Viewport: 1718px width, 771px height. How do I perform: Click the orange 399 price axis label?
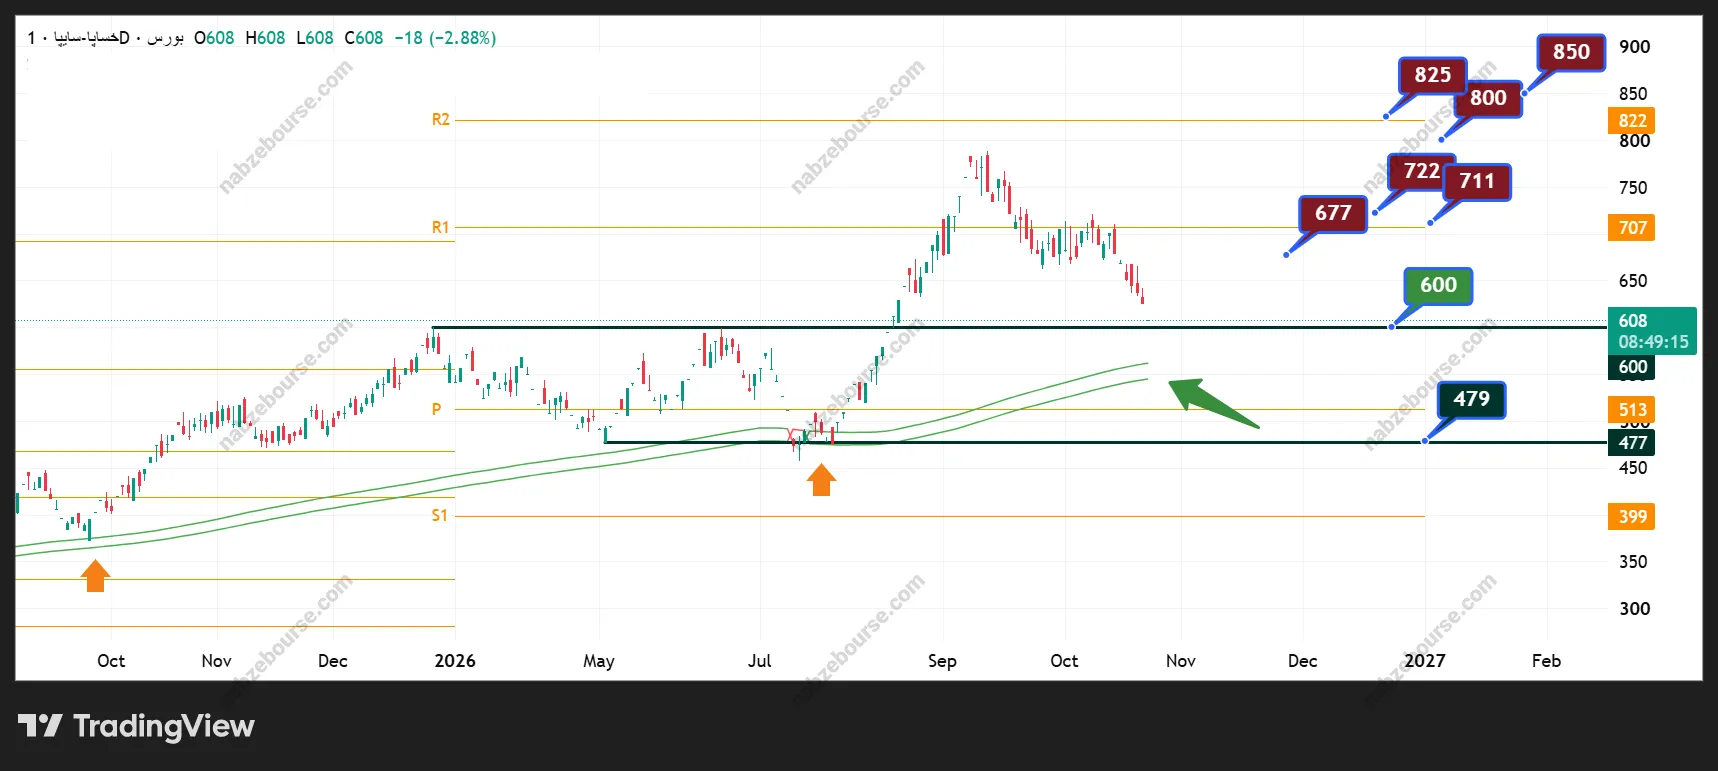coord(1632,517)
